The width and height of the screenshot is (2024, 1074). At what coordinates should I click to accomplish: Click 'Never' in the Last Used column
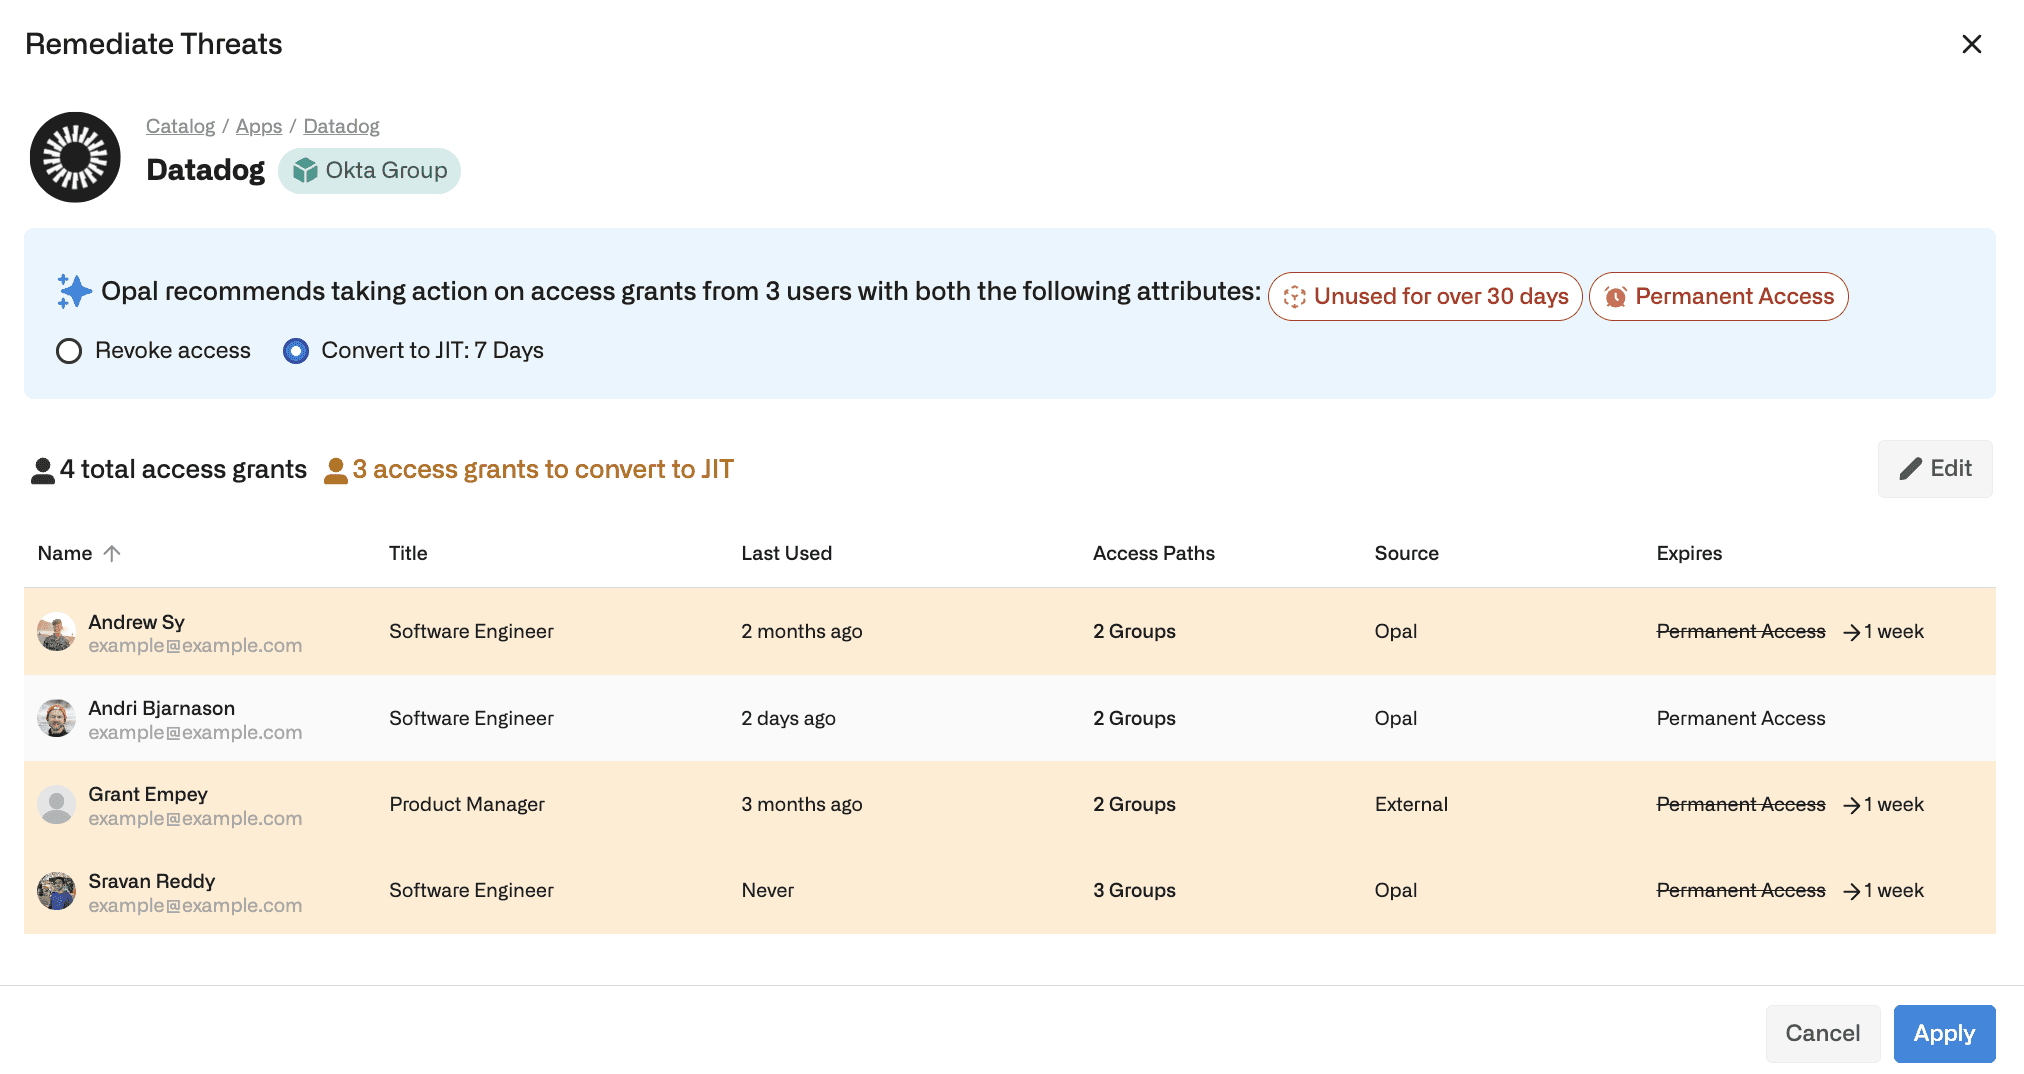click(767, 891)
